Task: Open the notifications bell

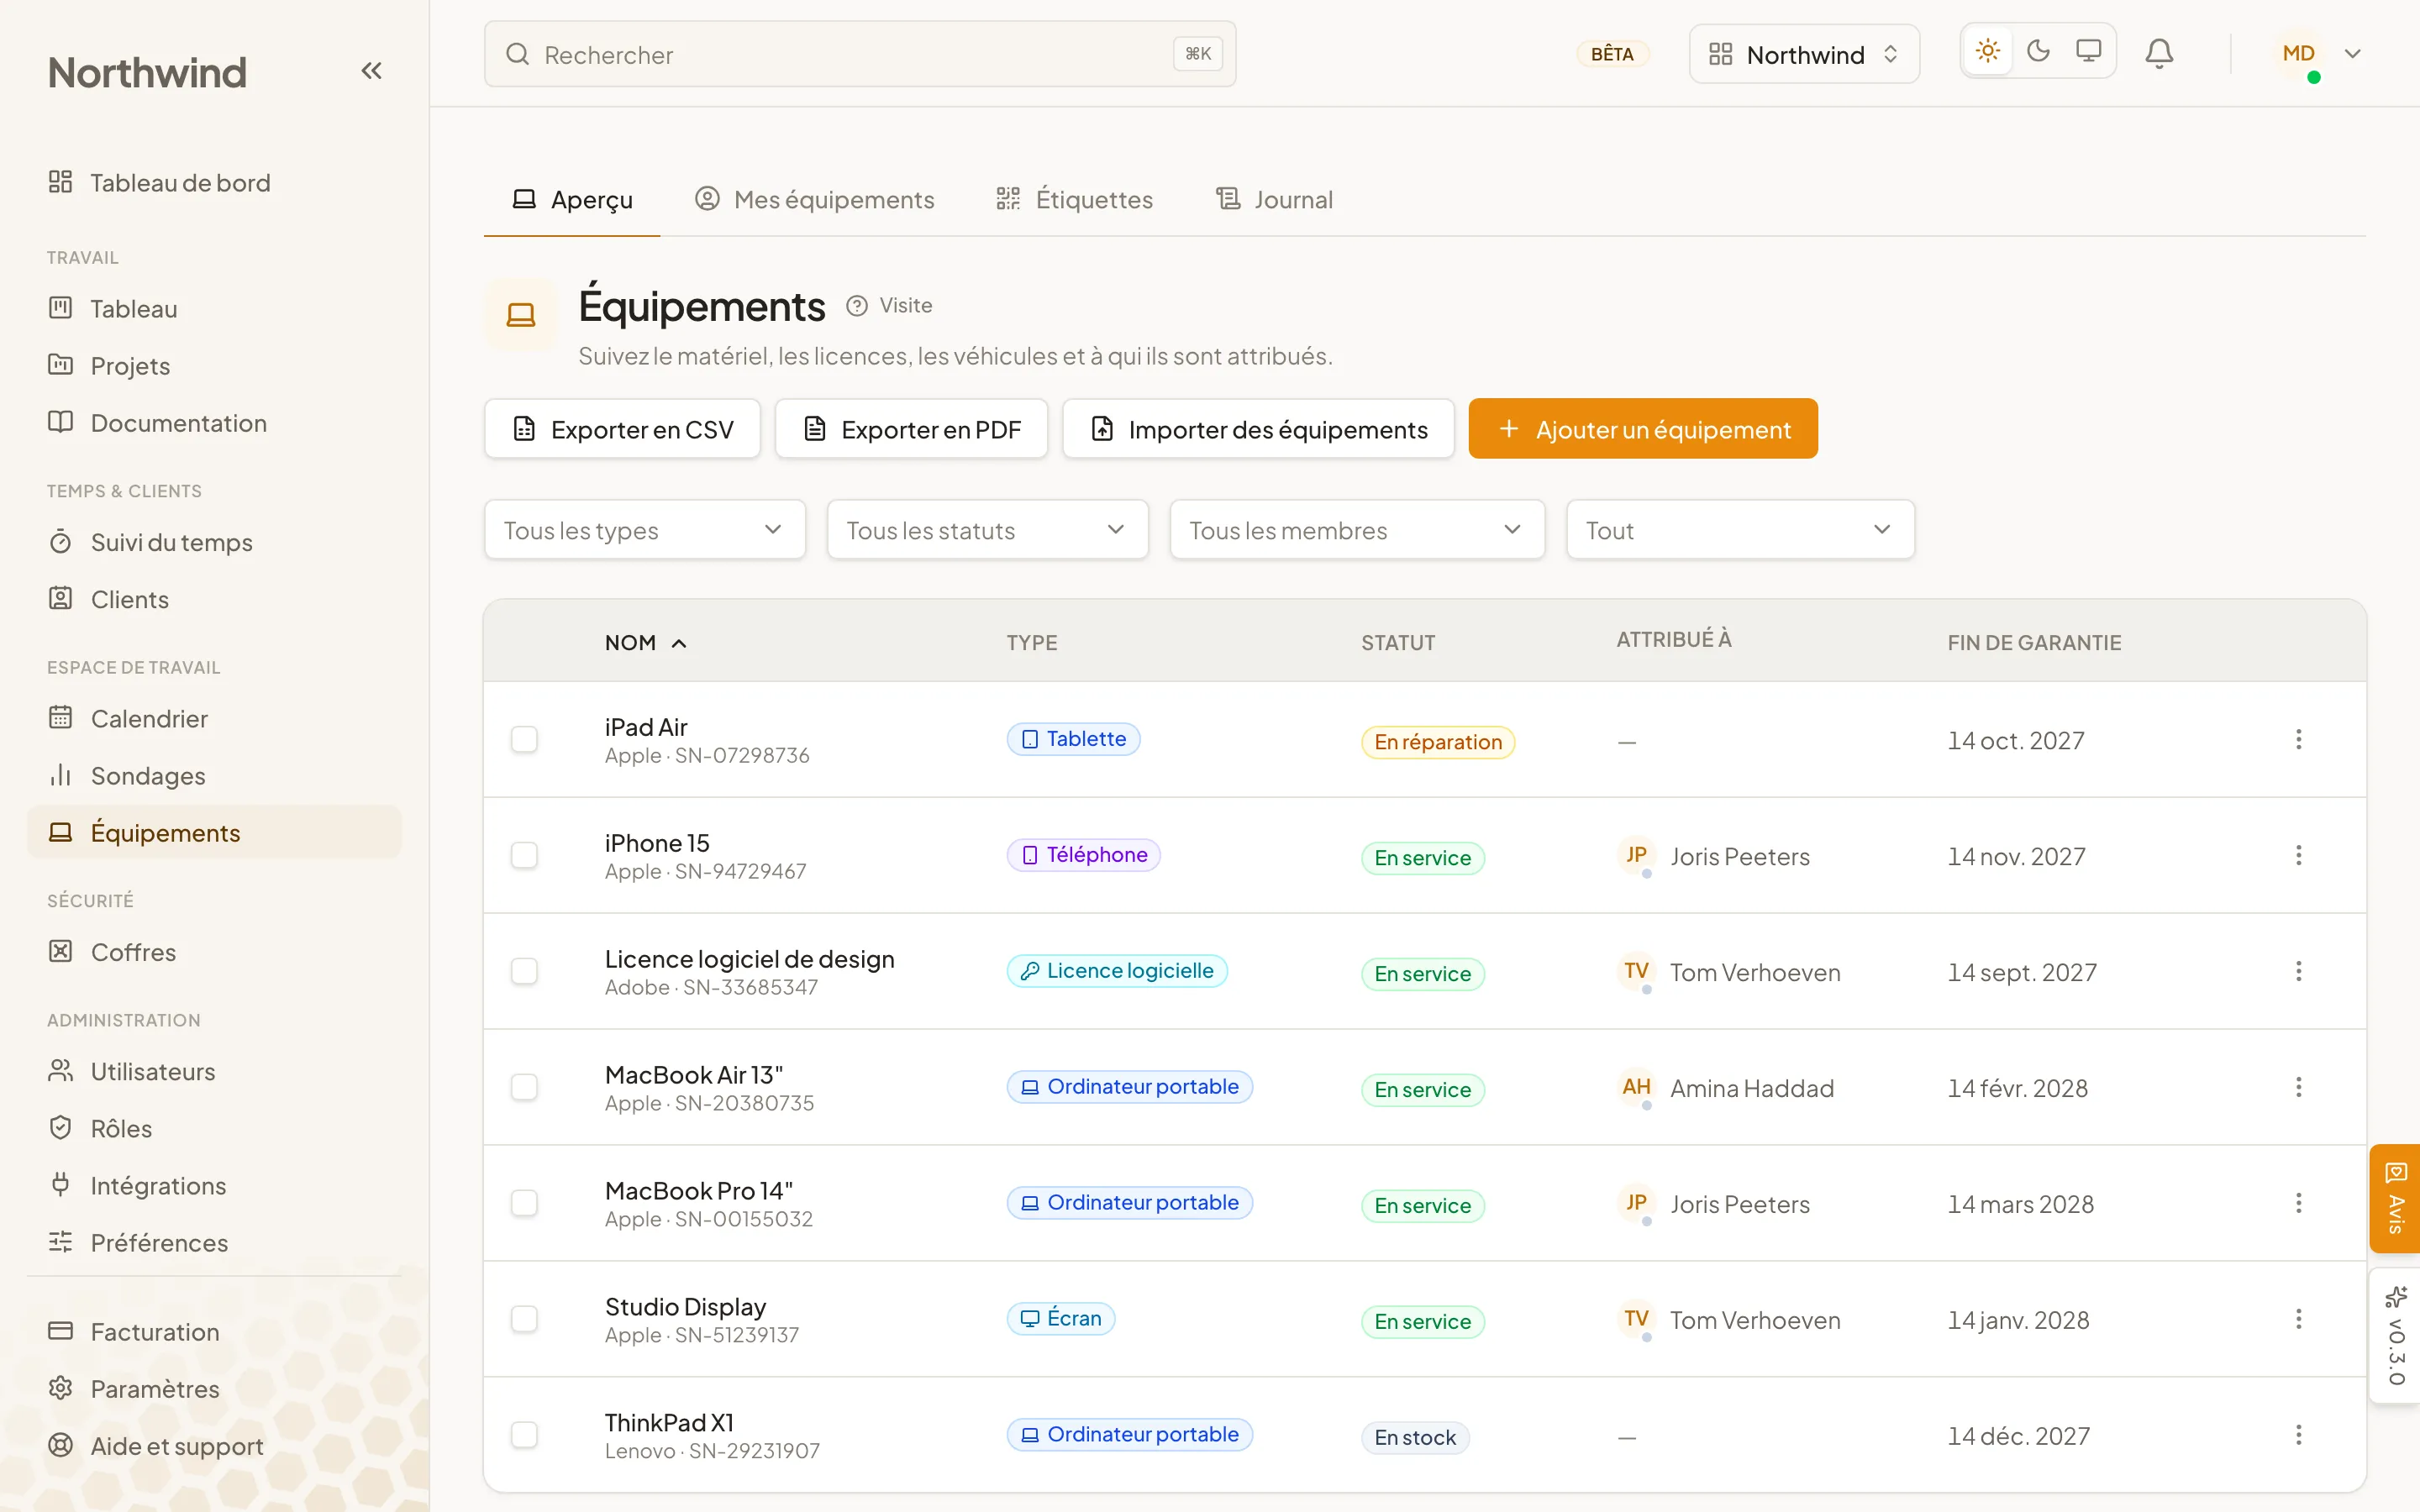Action: 2159,53
